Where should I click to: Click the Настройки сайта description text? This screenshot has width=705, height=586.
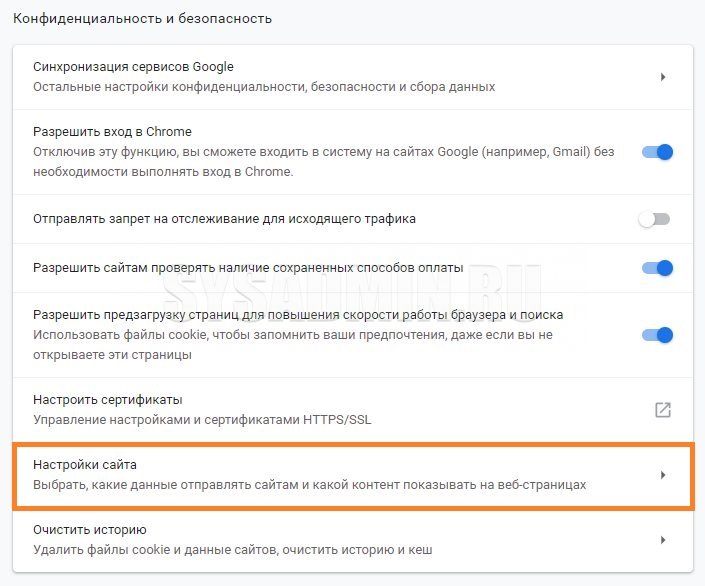309,485
